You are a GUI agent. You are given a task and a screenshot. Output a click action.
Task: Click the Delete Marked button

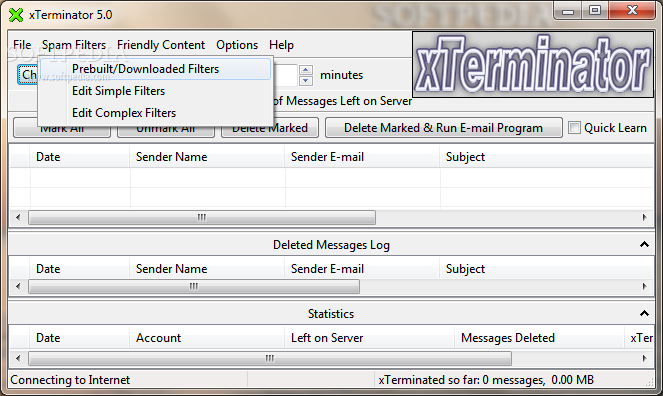(270, 129)
